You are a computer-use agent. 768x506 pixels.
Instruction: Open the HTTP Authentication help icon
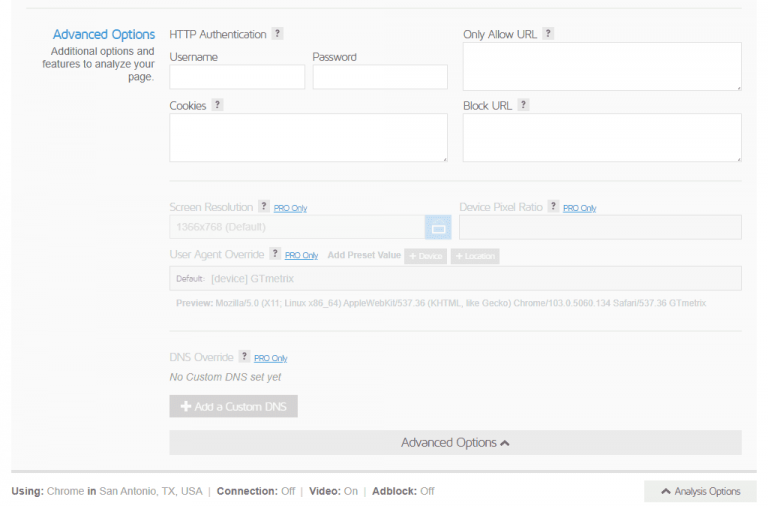(x=277, y=33)
